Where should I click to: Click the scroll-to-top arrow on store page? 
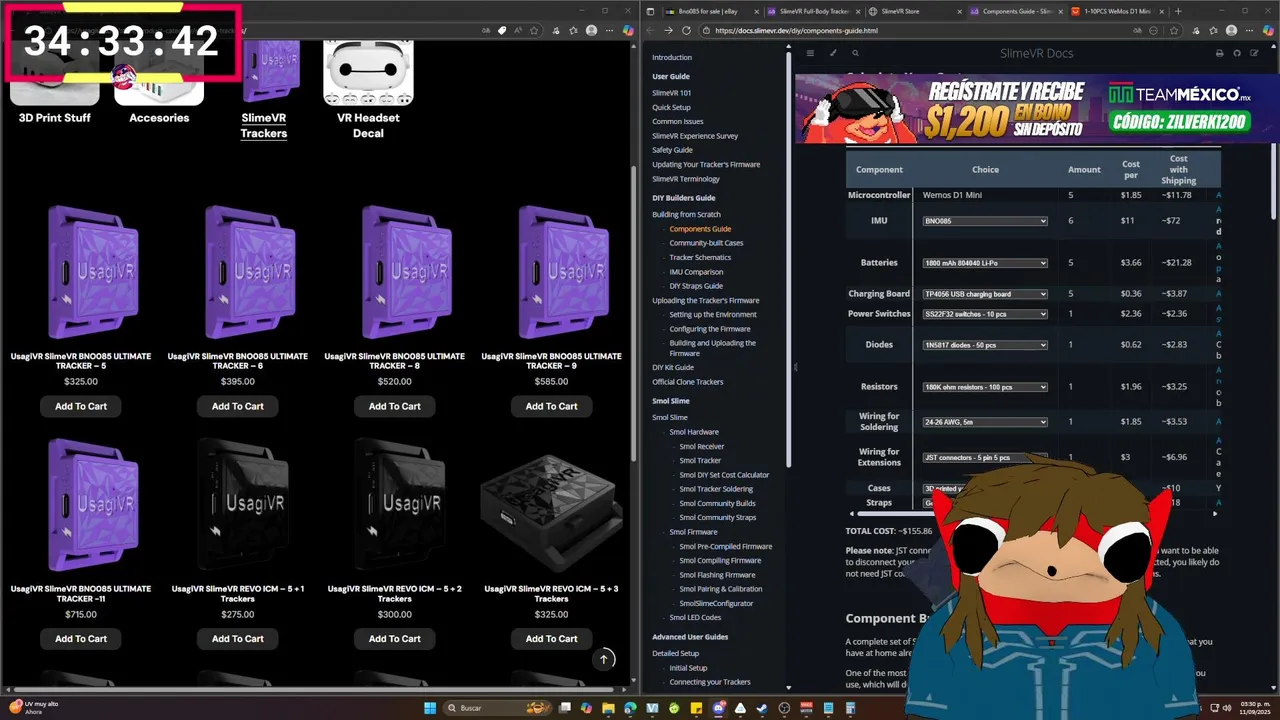click(x=603, y=659)
